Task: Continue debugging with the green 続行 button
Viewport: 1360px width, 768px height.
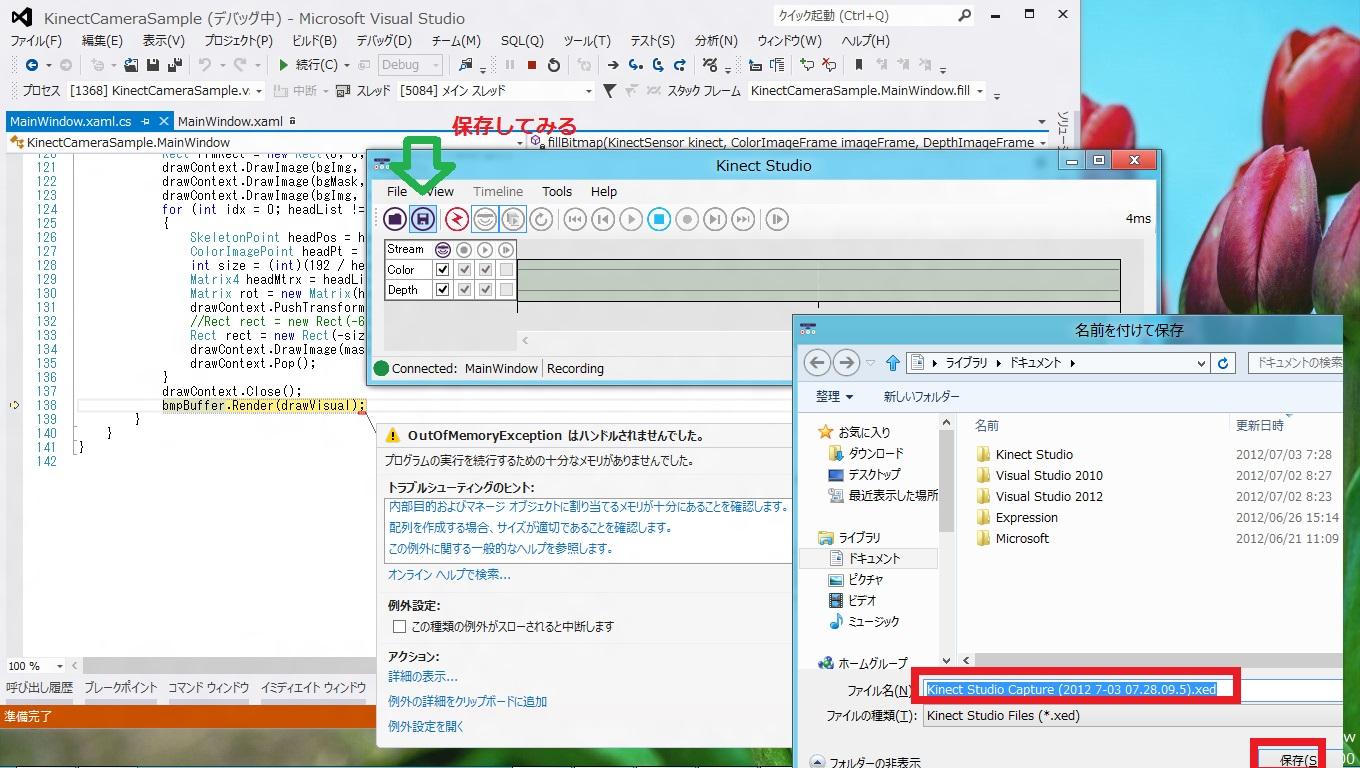Action: click(308, 65)
